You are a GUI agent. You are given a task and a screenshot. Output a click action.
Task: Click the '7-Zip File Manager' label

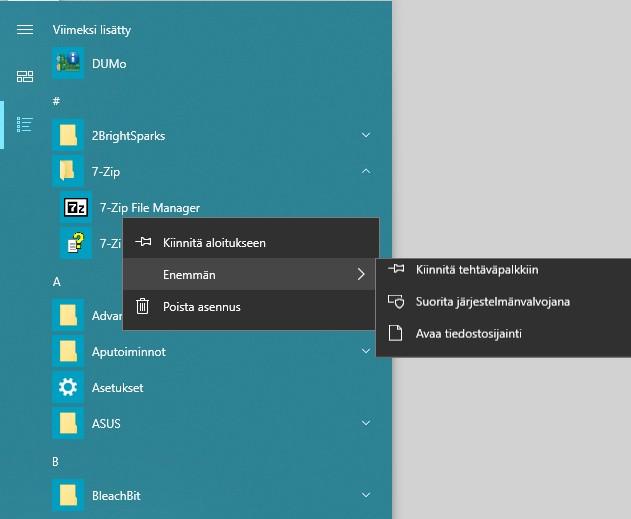[150, 208]
